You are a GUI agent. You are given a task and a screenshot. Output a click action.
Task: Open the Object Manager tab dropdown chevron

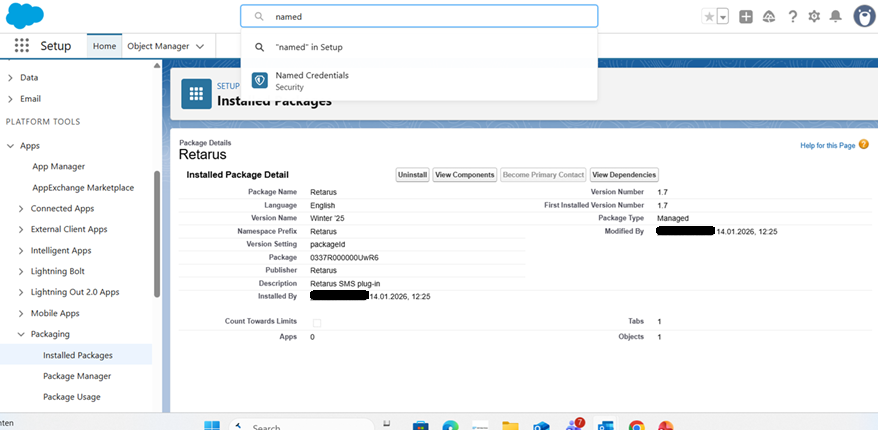(x=201, y=46)
